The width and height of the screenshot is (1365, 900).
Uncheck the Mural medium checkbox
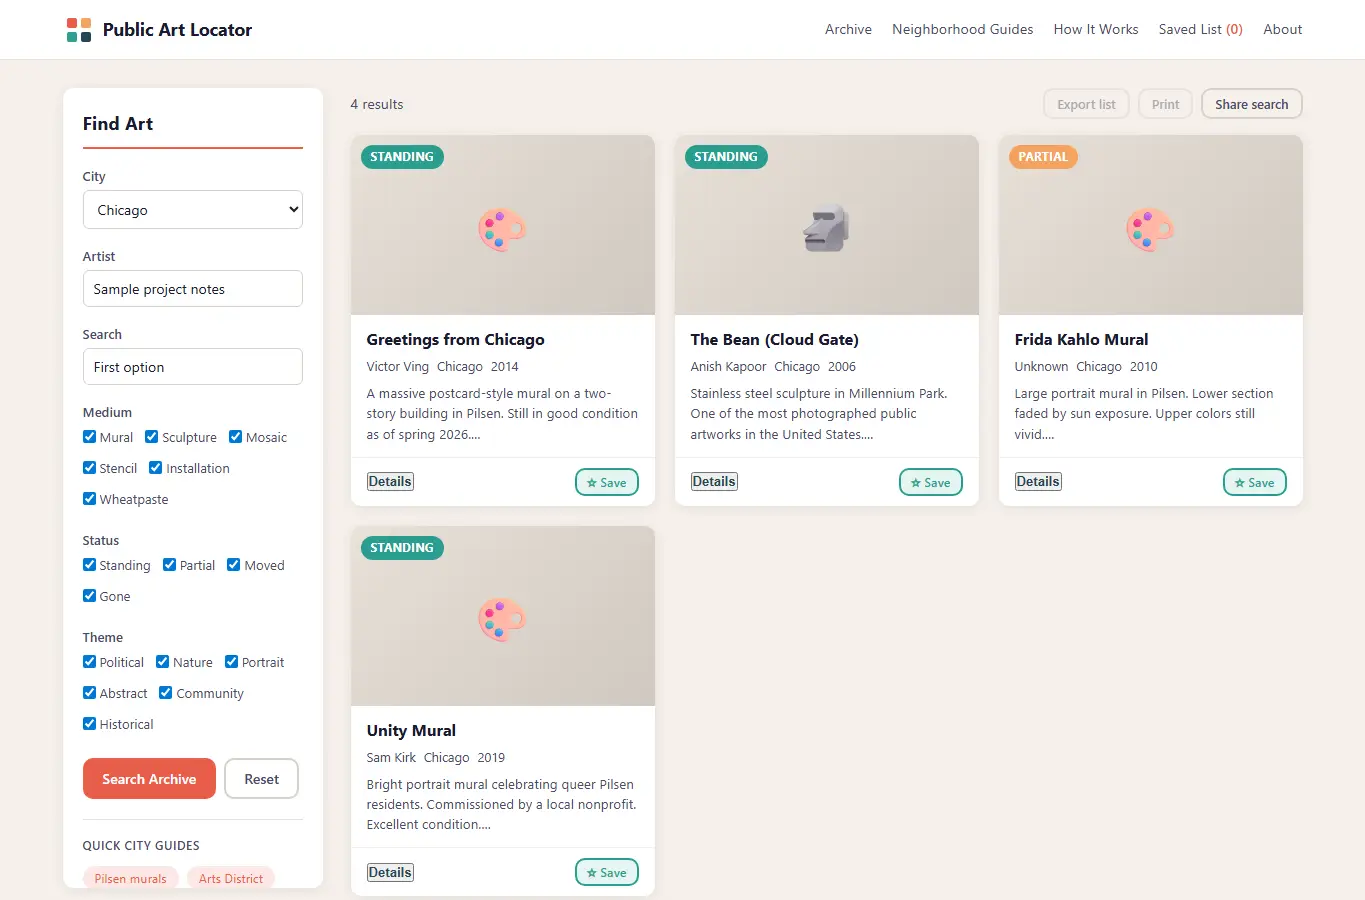click(x=90, y=437)
